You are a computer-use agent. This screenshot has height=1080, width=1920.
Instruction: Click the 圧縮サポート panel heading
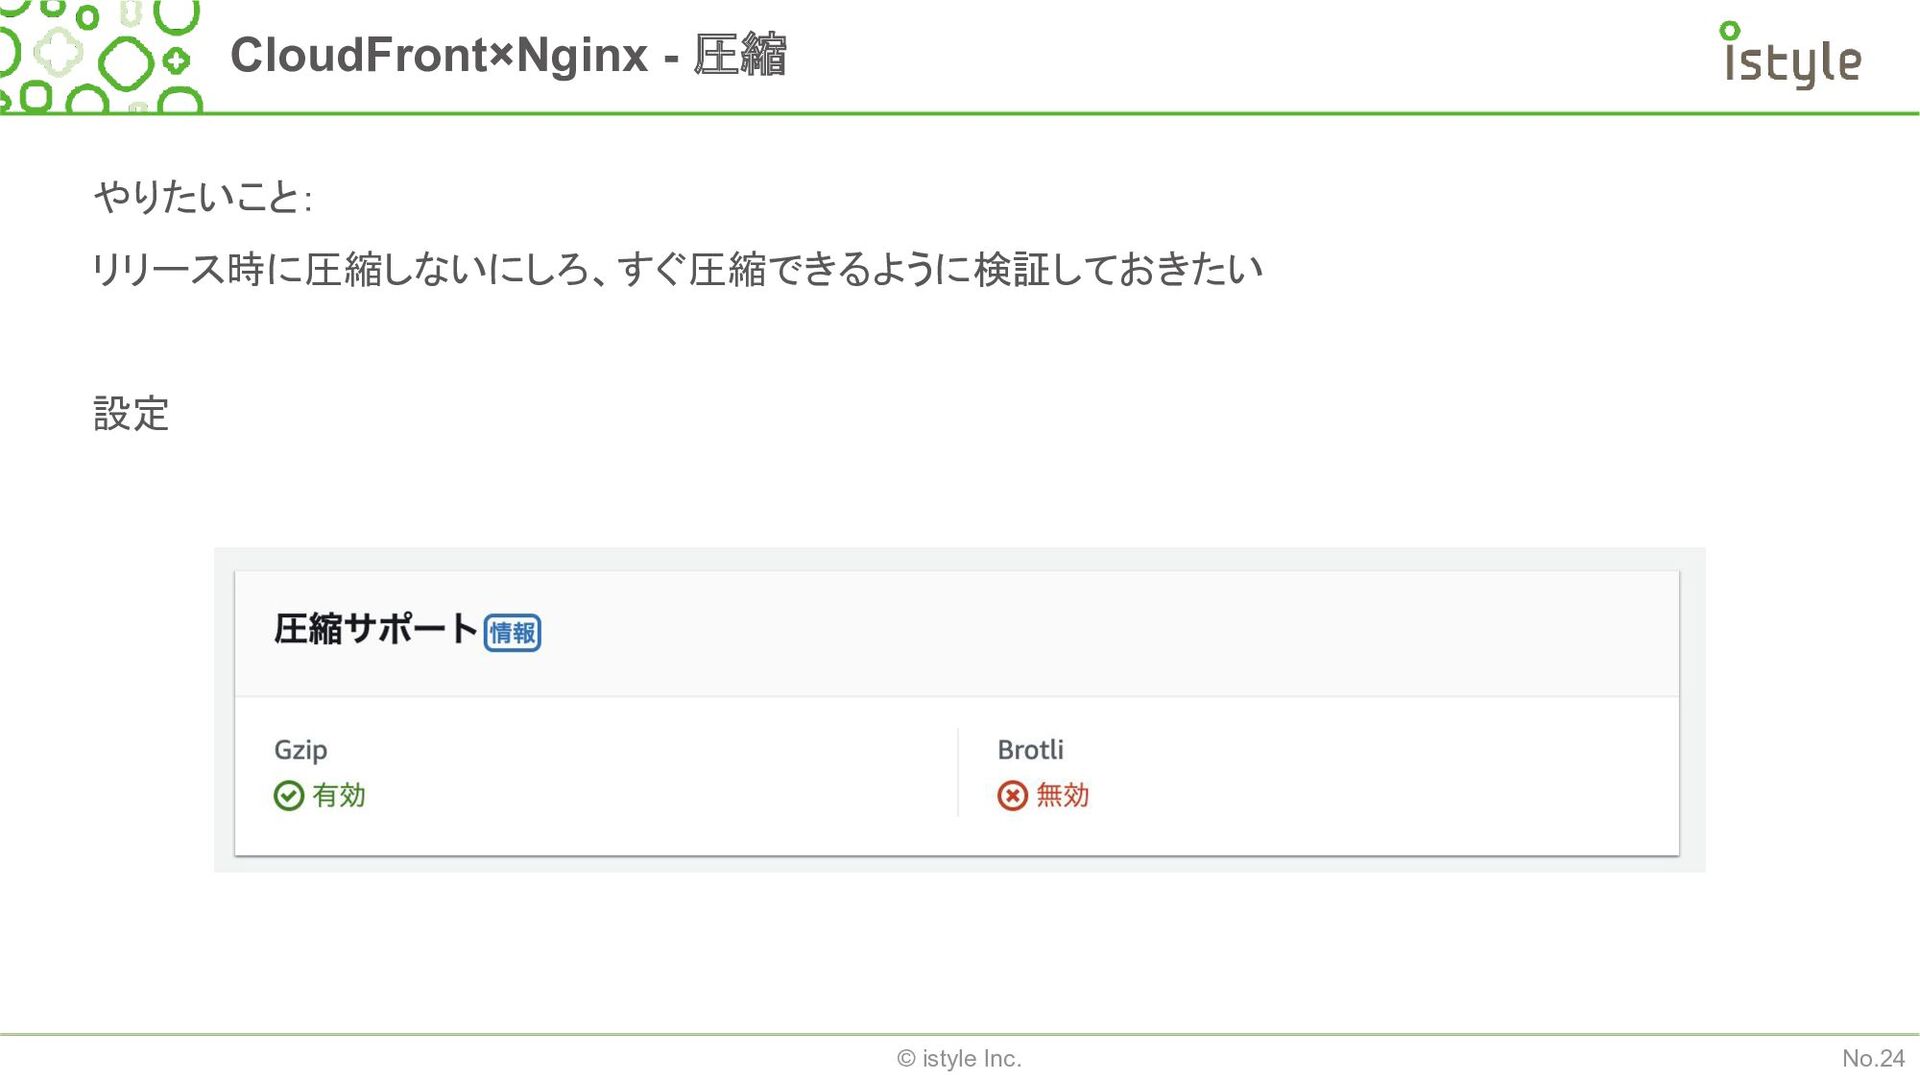tap(376, 629)
